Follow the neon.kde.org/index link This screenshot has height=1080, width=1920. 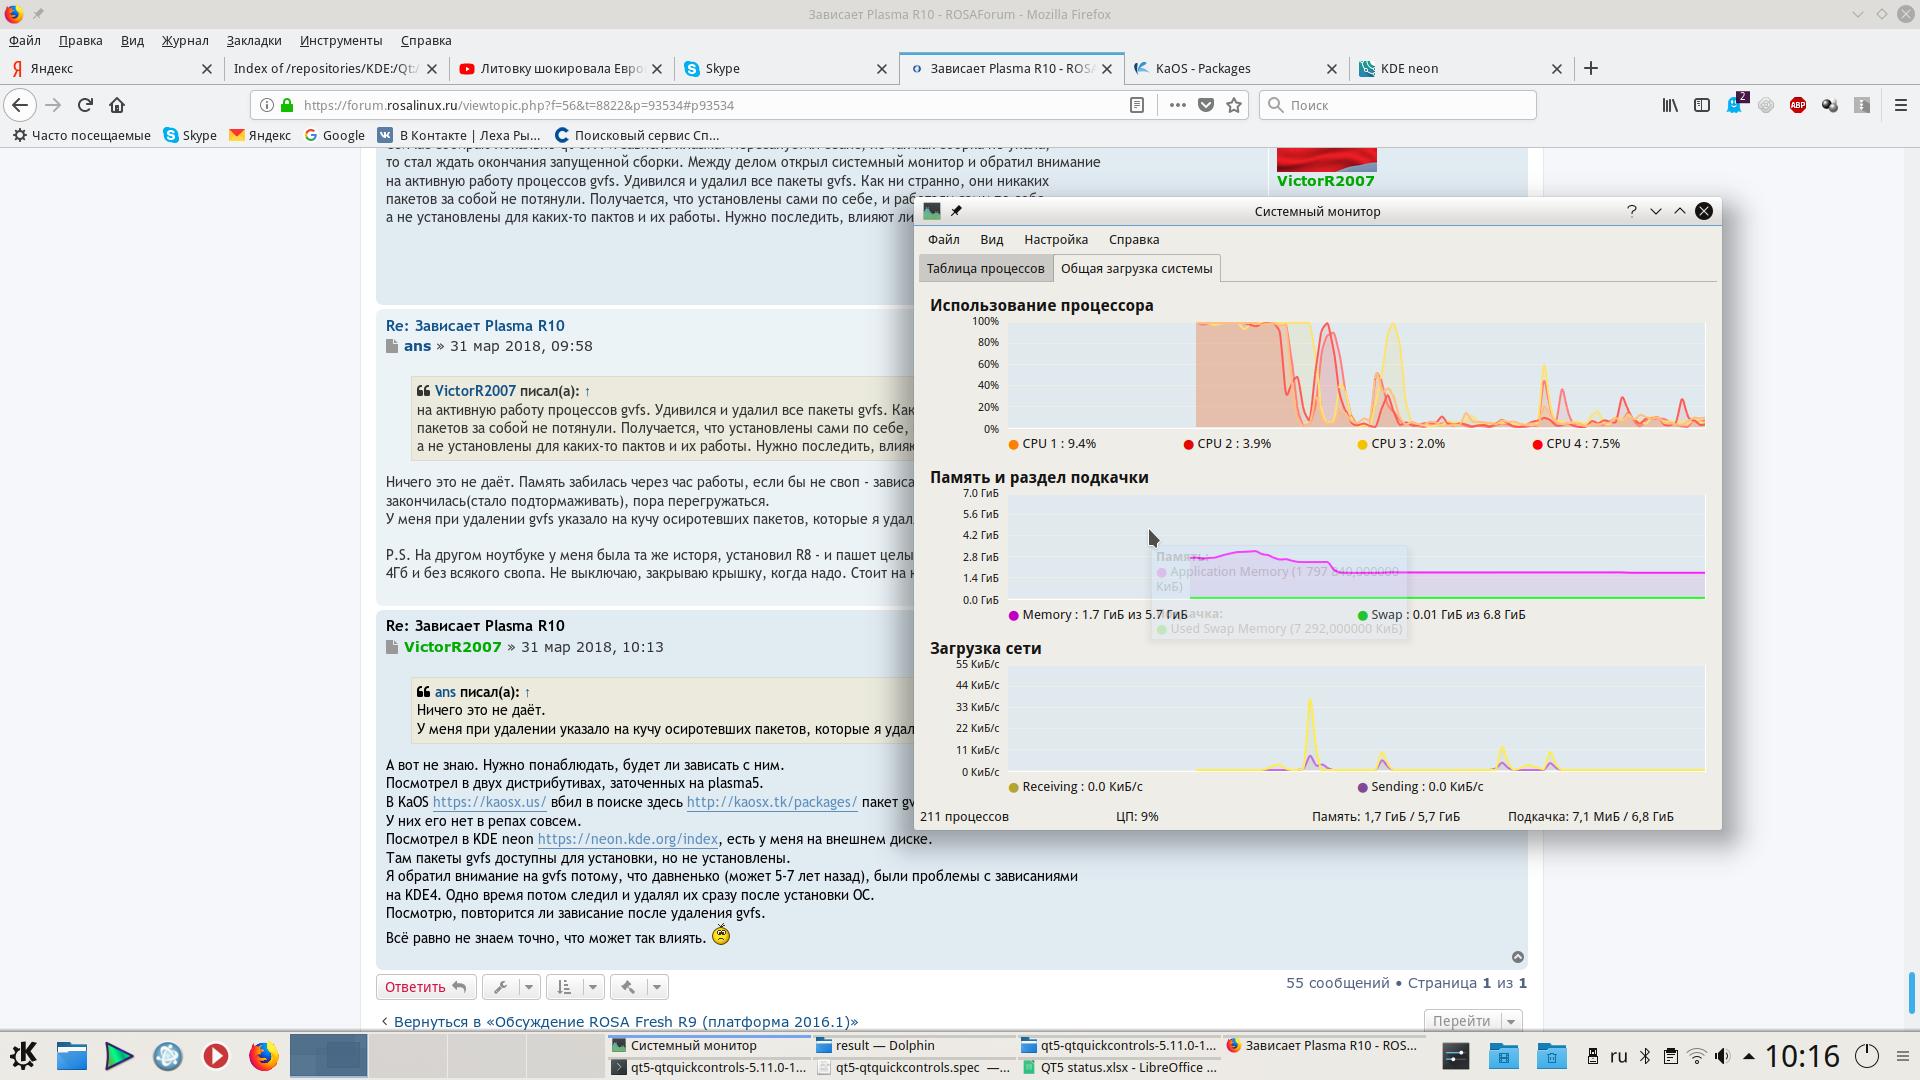point(627,839)
